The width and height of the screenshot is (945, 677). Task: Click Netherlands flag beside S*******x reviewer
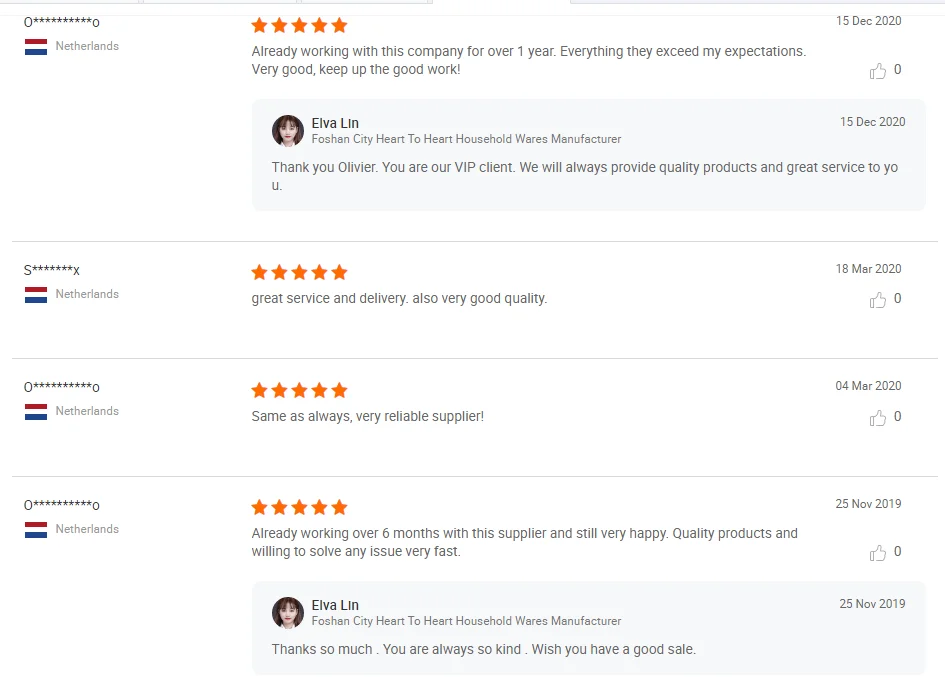tap(36, 295)
